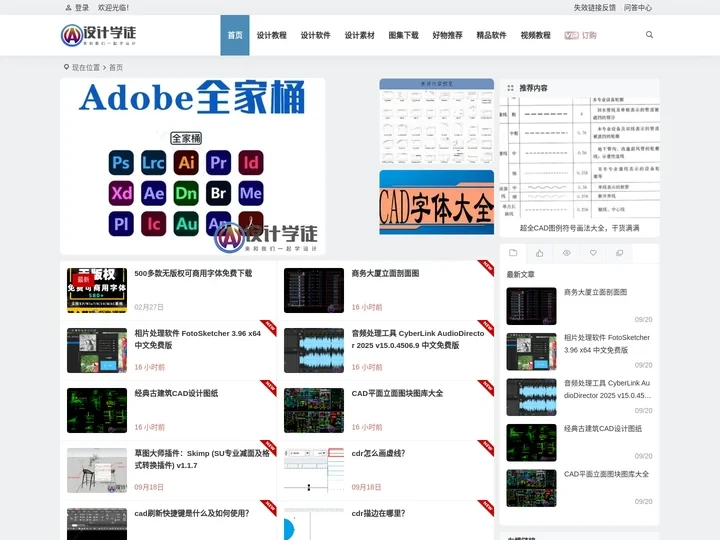Viewport: 720px width, 540px height.
Task: Open article 商务大厦立面剖面图 in main list
Action: point(385,273)
